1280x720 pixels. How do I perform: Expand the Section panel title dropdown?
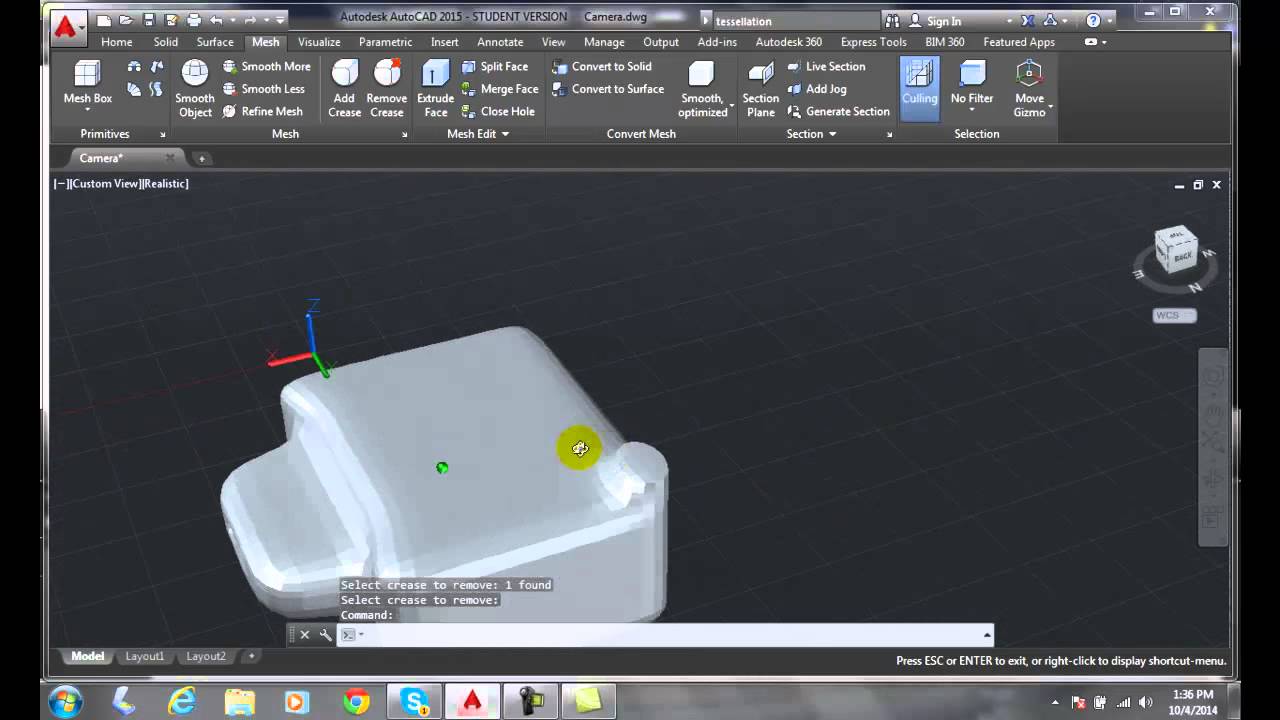[x=811, y=134]
